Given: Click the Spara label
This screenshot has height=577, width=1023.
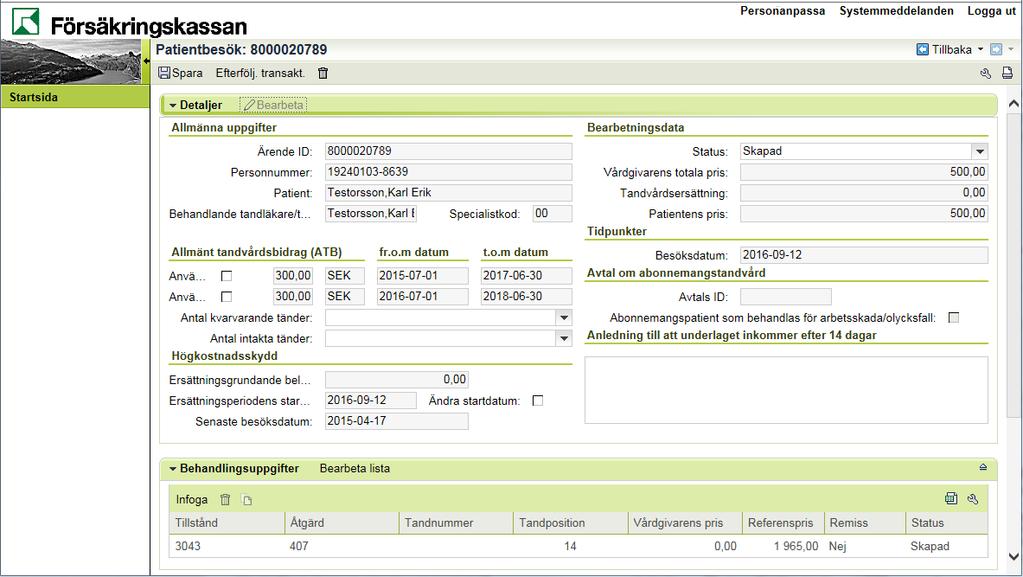Looking at the screenshot, I should [187, 73].
